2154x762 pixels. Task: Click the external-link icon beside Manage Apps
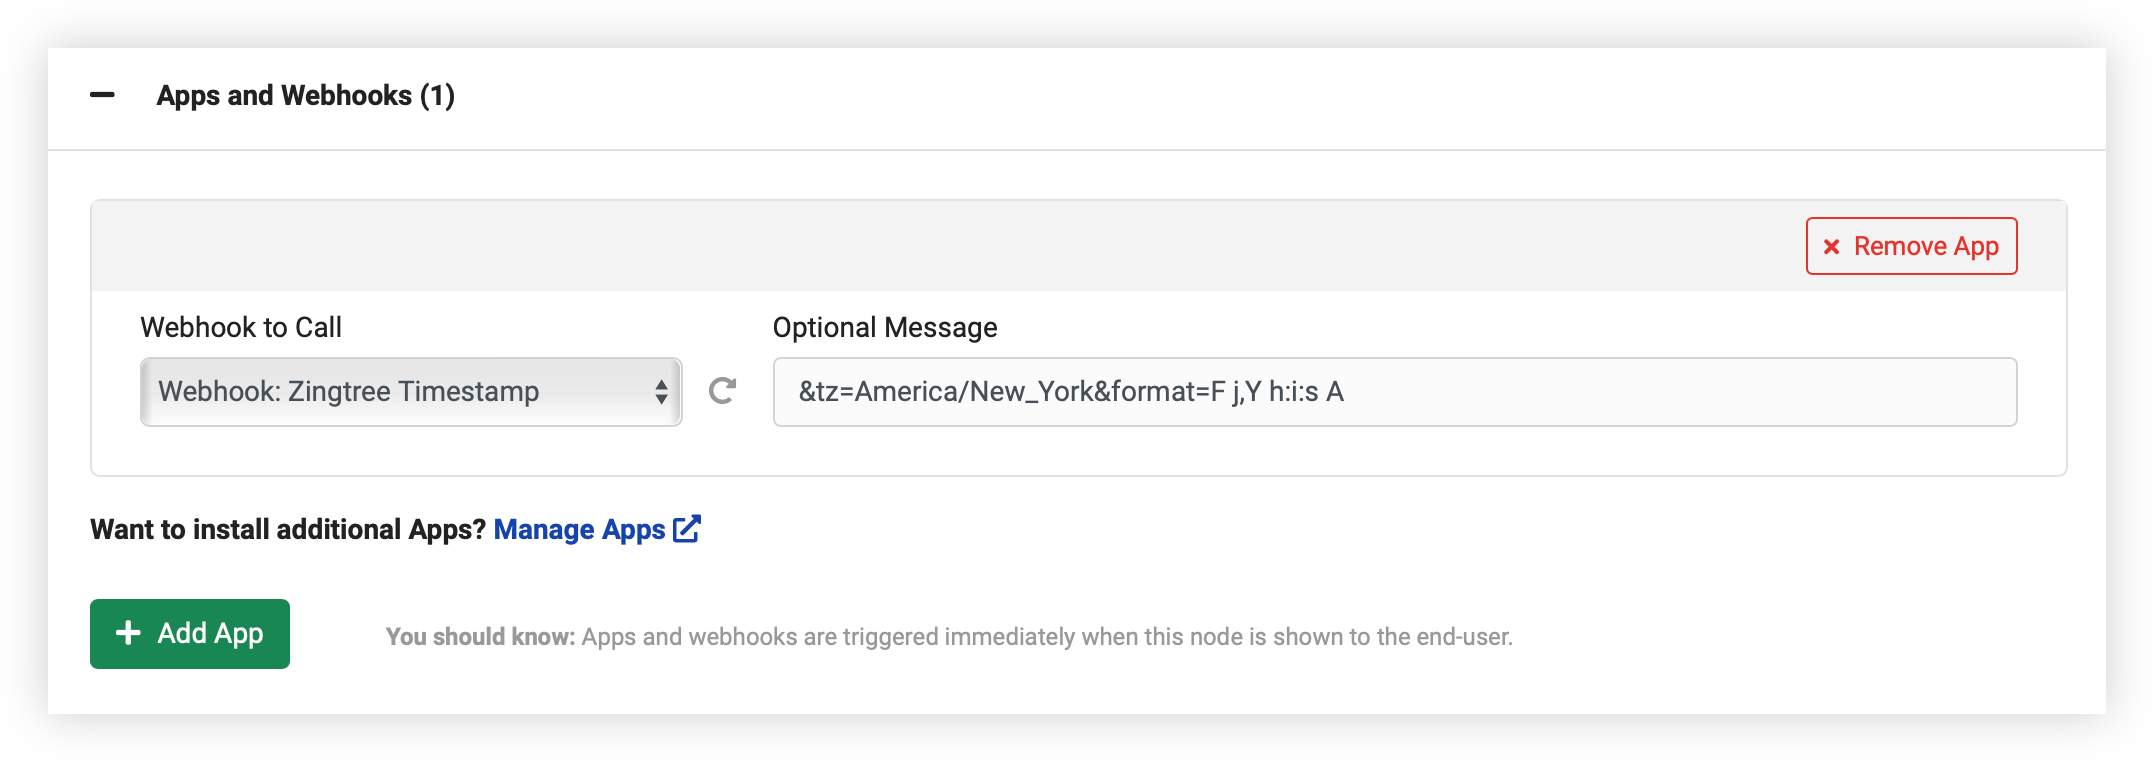(687, 528)
